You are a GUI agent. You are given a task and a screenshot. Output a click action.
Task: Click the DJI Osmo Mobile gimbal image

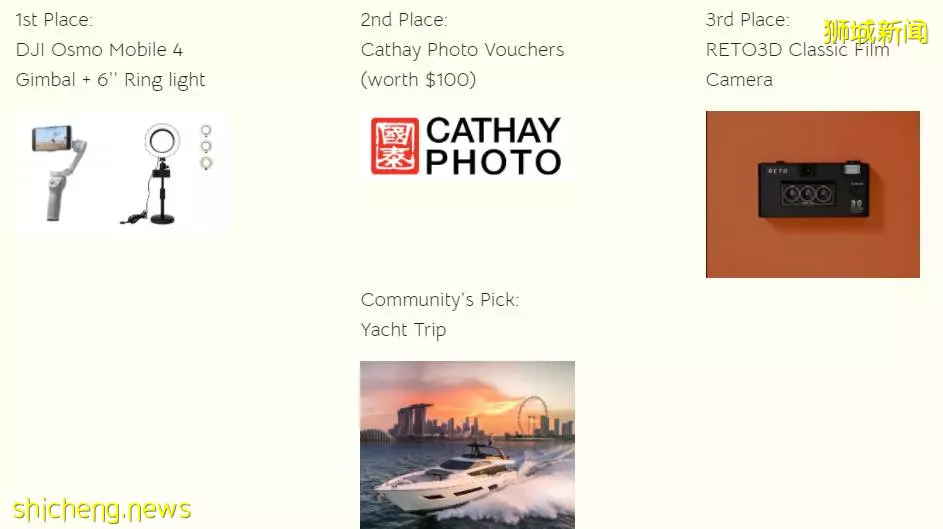coord(59,173)
